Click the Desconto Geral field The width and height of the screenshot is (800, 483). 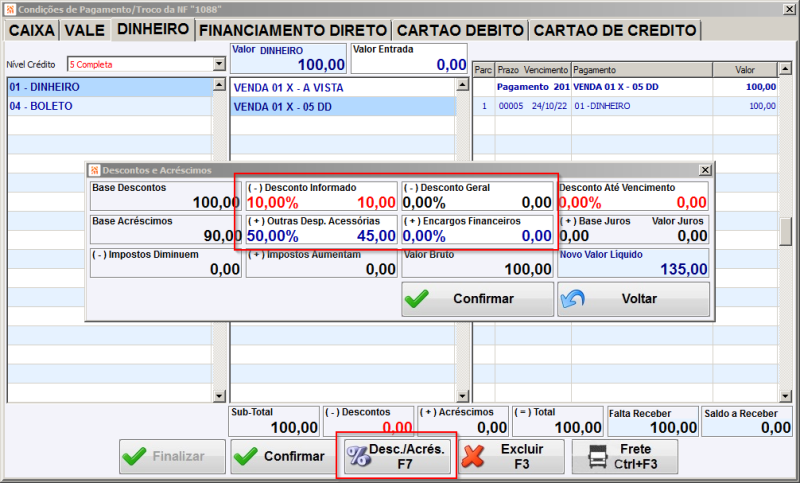pyautogui.click(x=477, y=196)
